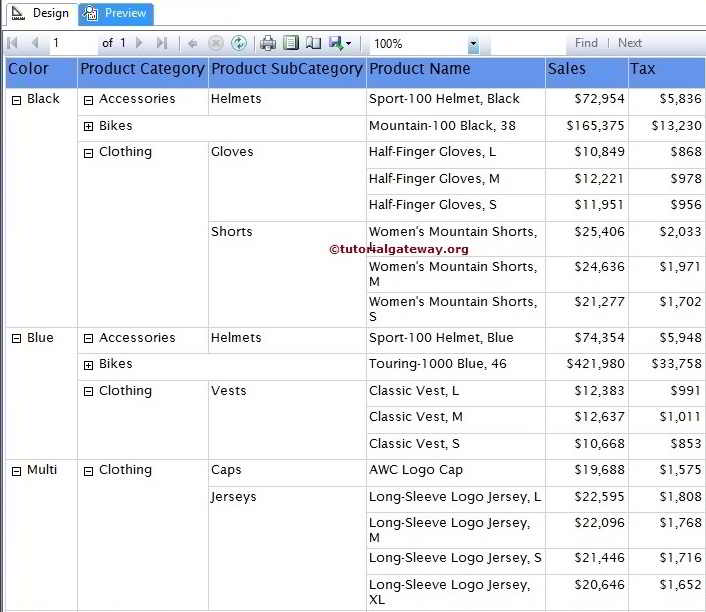Open the export format dropdown

[x=340, y=43]
